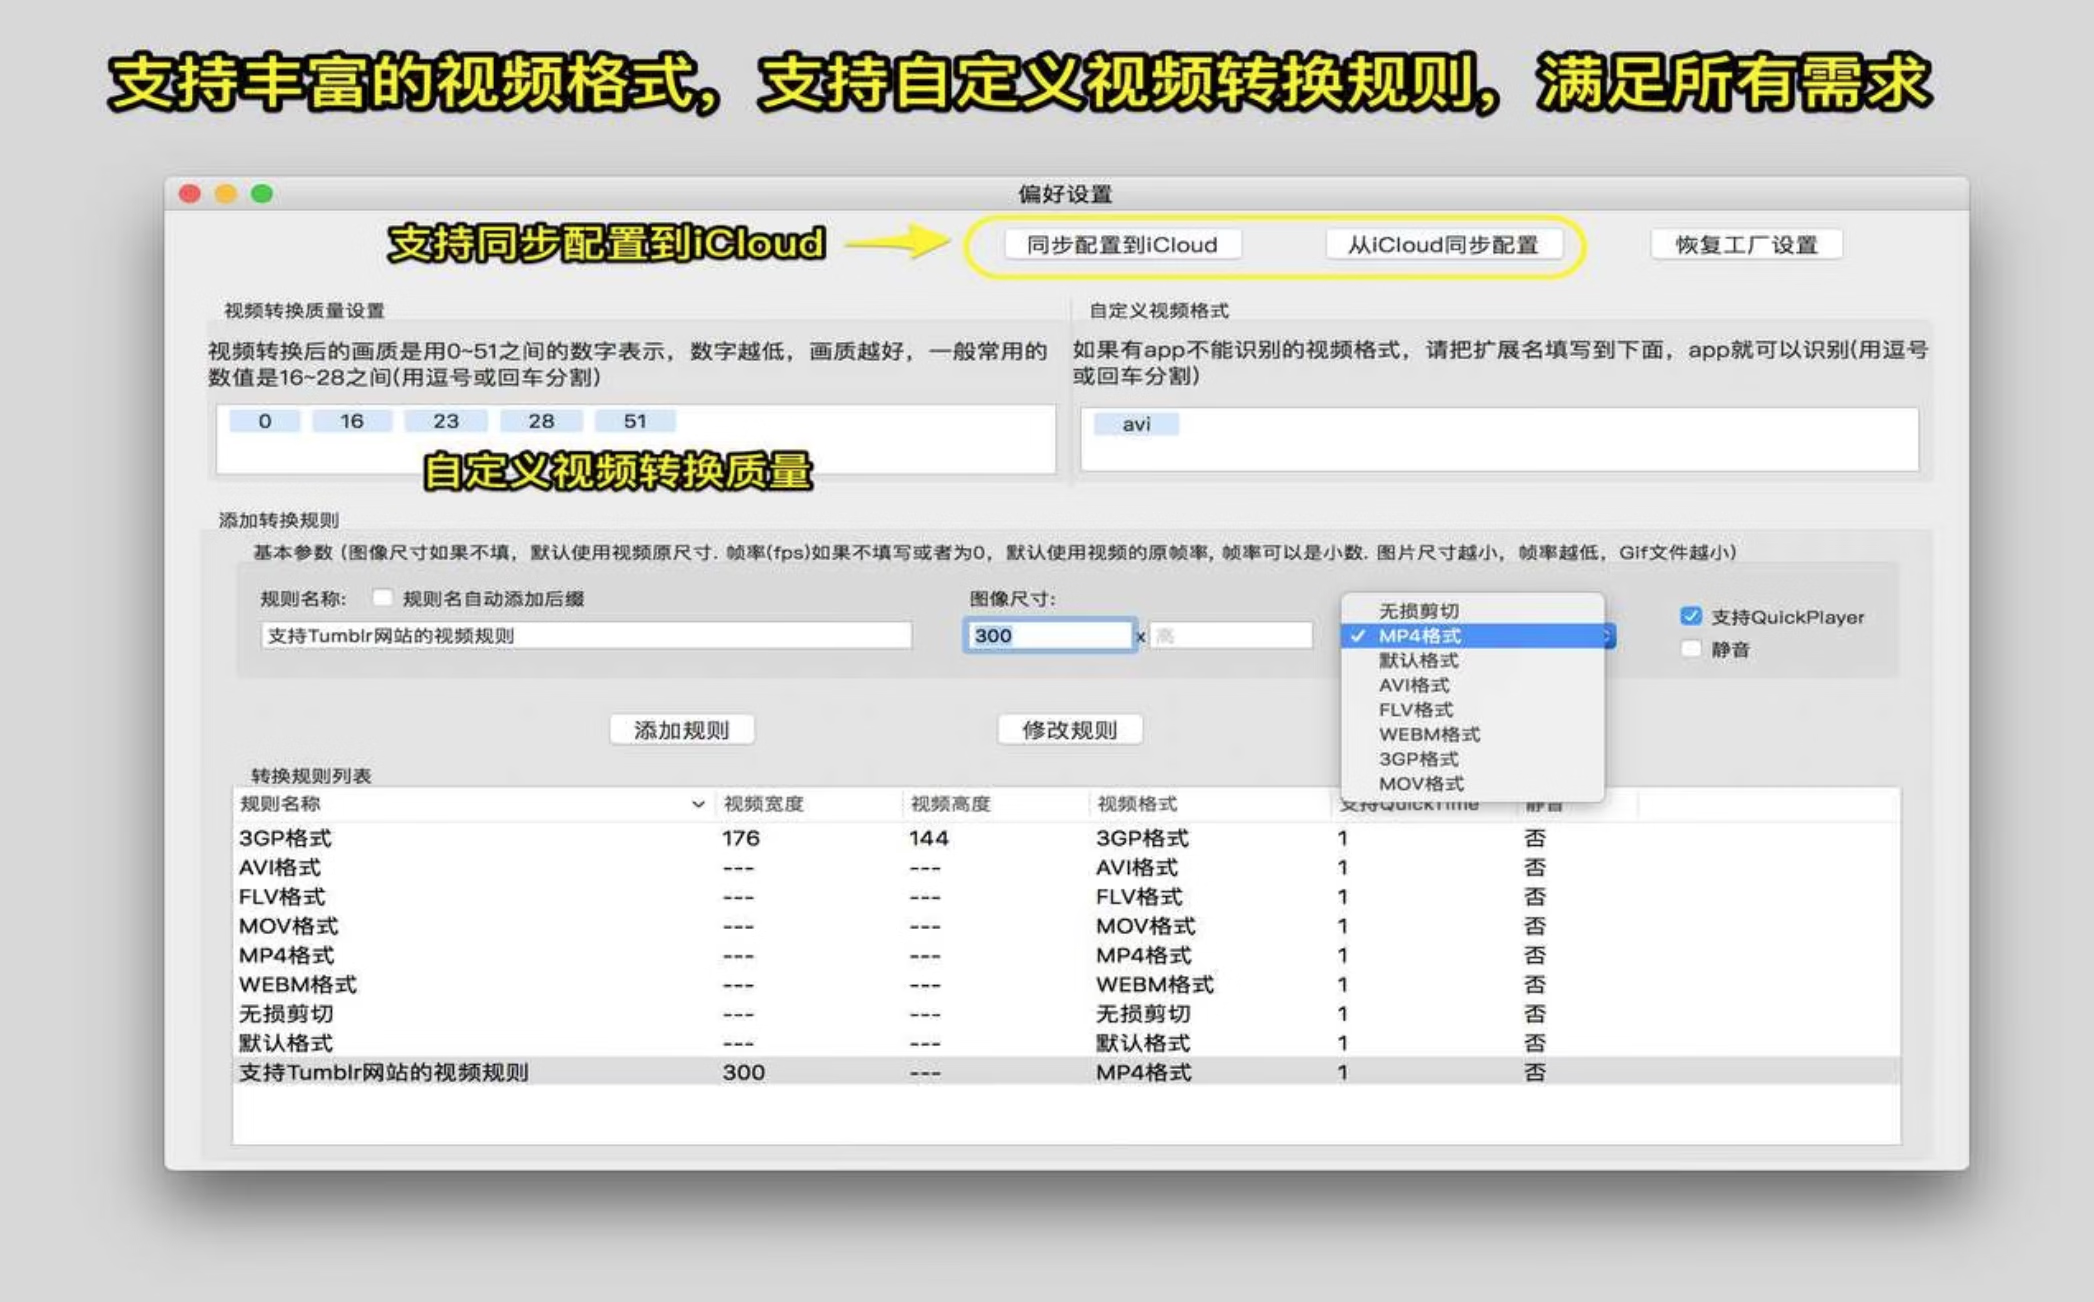The height and width of the screenshot is (1302, 2094).
Task: Sort by the 规则名称 column header chevron
Action: click(698, 804)
